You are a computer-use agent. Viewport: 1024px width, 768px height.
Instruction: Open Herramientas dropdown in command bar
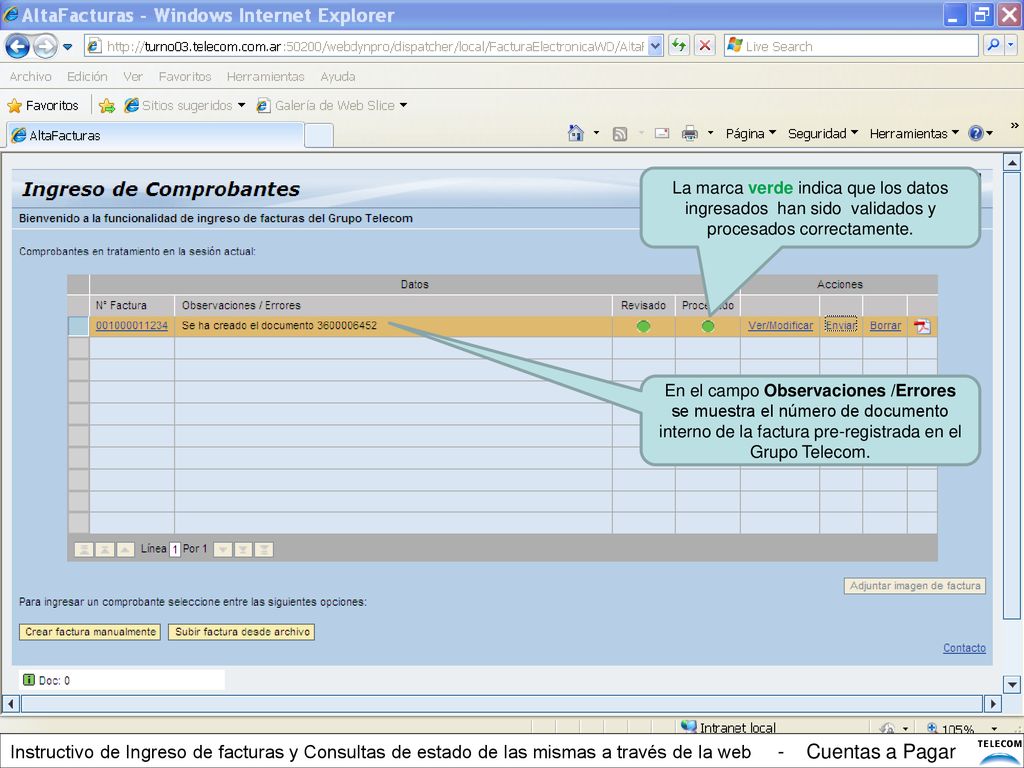[914, 133]
